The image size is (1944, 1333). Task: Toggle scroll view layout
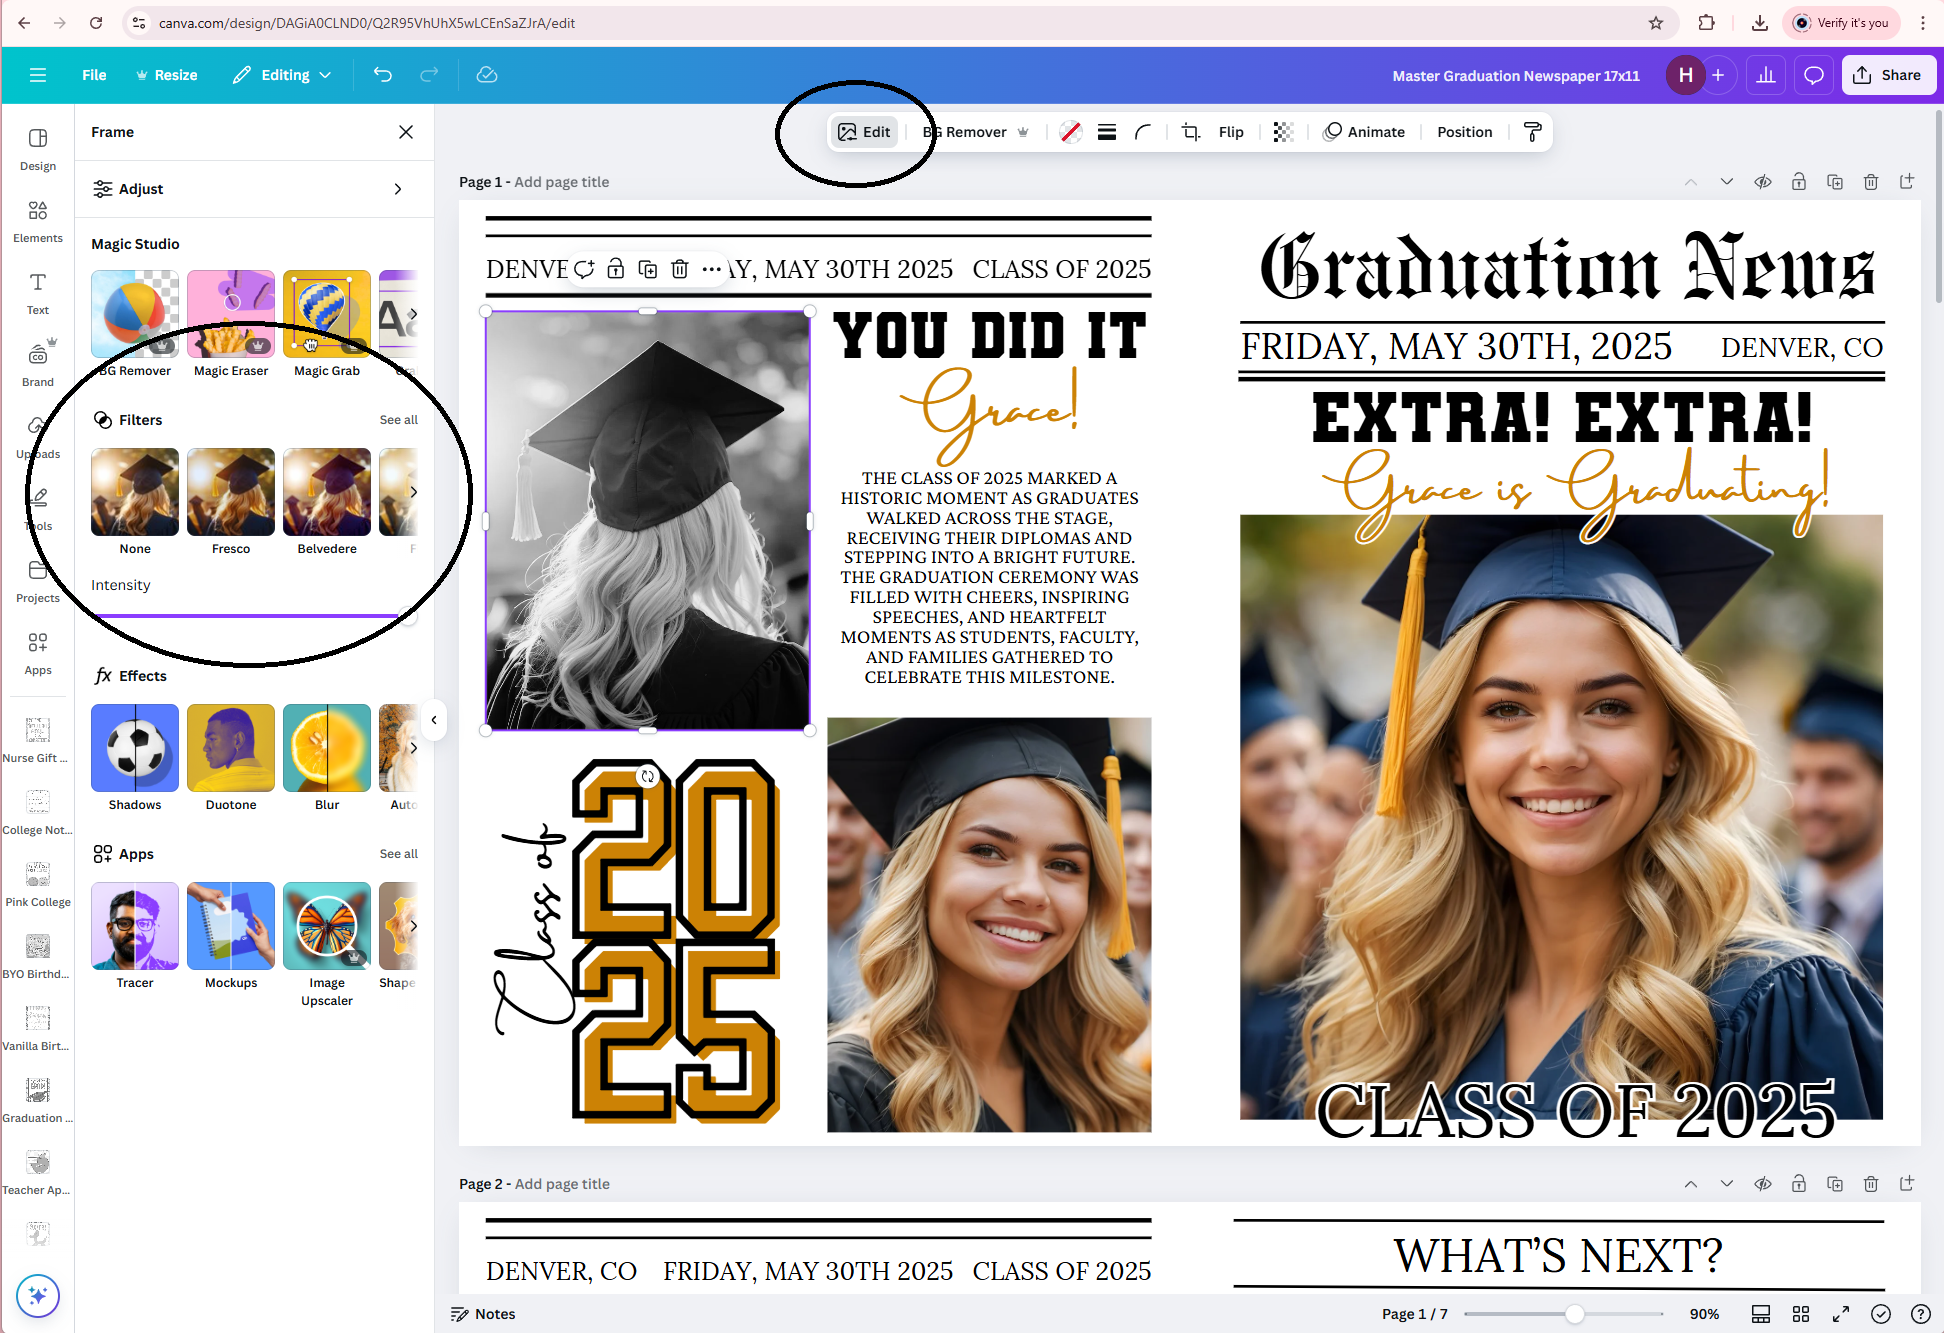point(1761,1314)
